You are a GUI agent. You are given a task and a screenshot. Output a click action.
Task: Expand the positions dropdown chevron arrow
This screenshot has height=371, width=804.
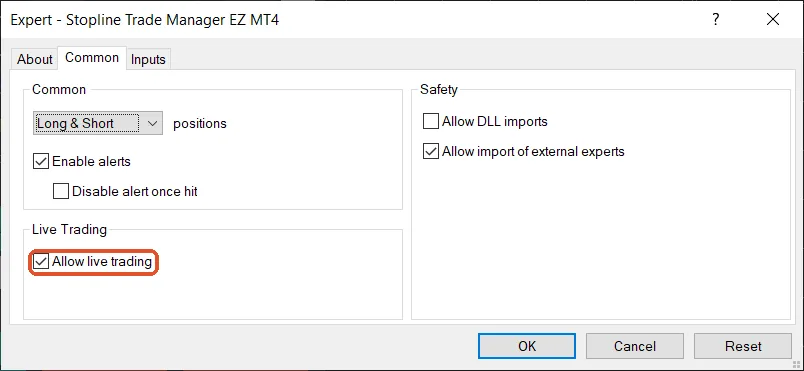click(x=152, y=123)
